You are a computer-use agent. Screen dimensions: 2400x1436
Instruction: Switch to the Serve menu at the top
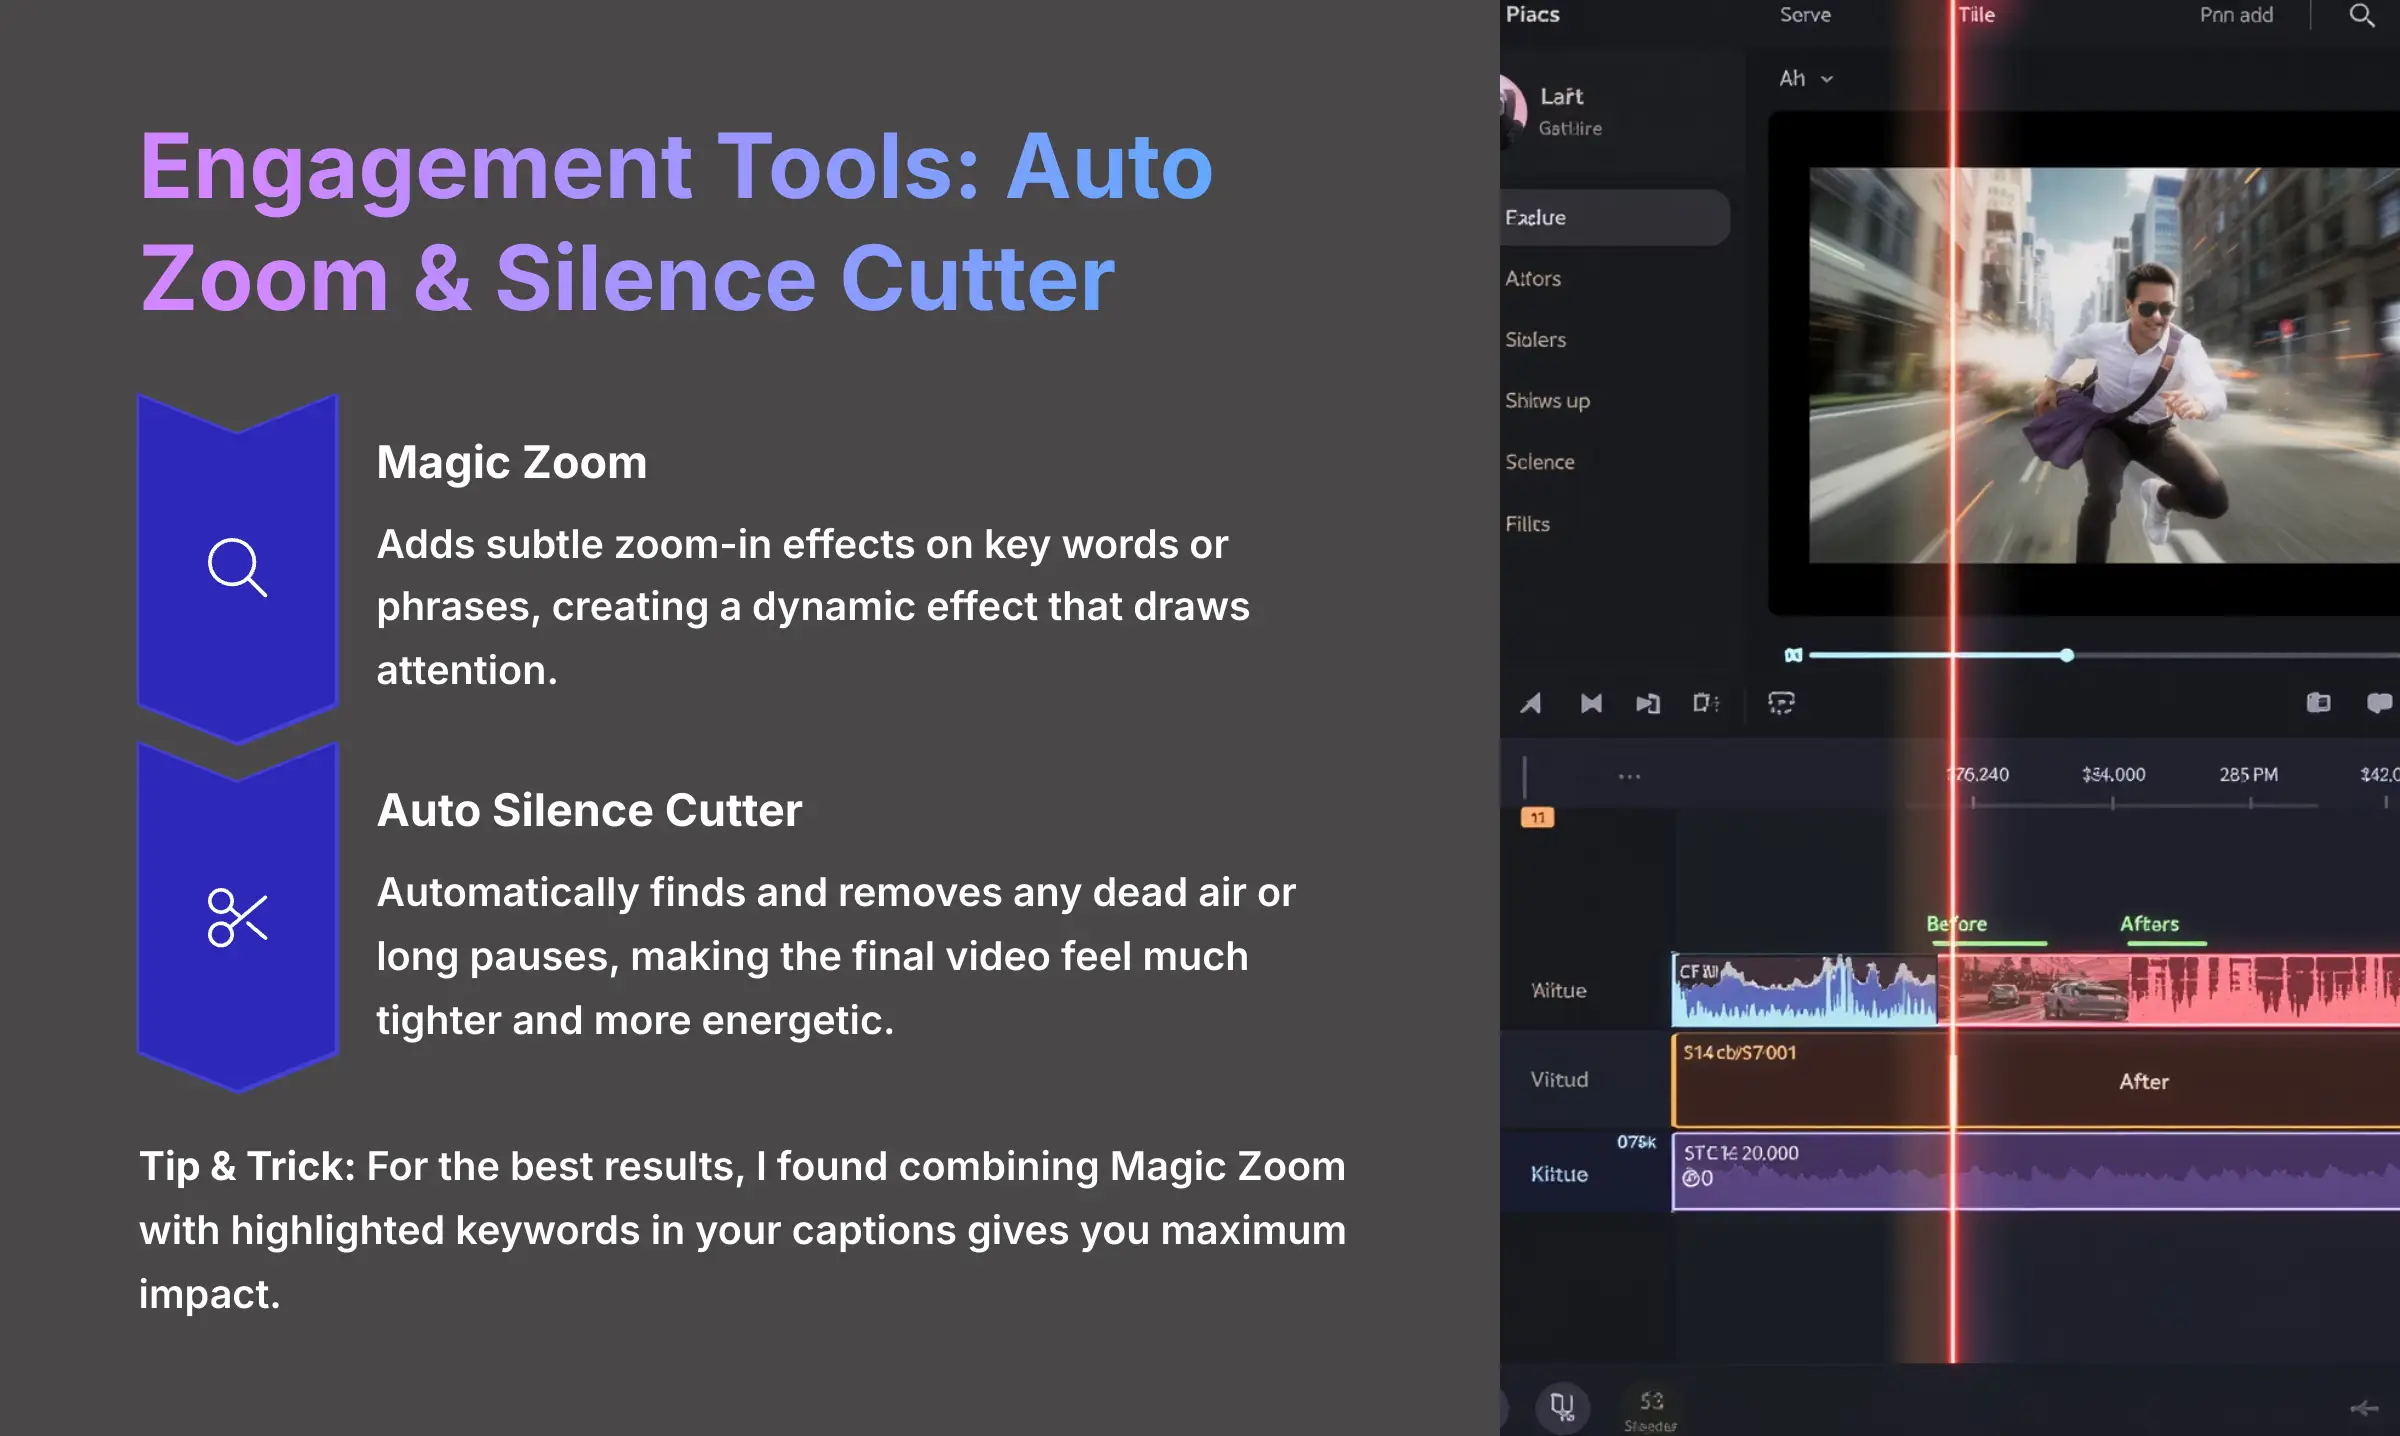pos(1805,15)
